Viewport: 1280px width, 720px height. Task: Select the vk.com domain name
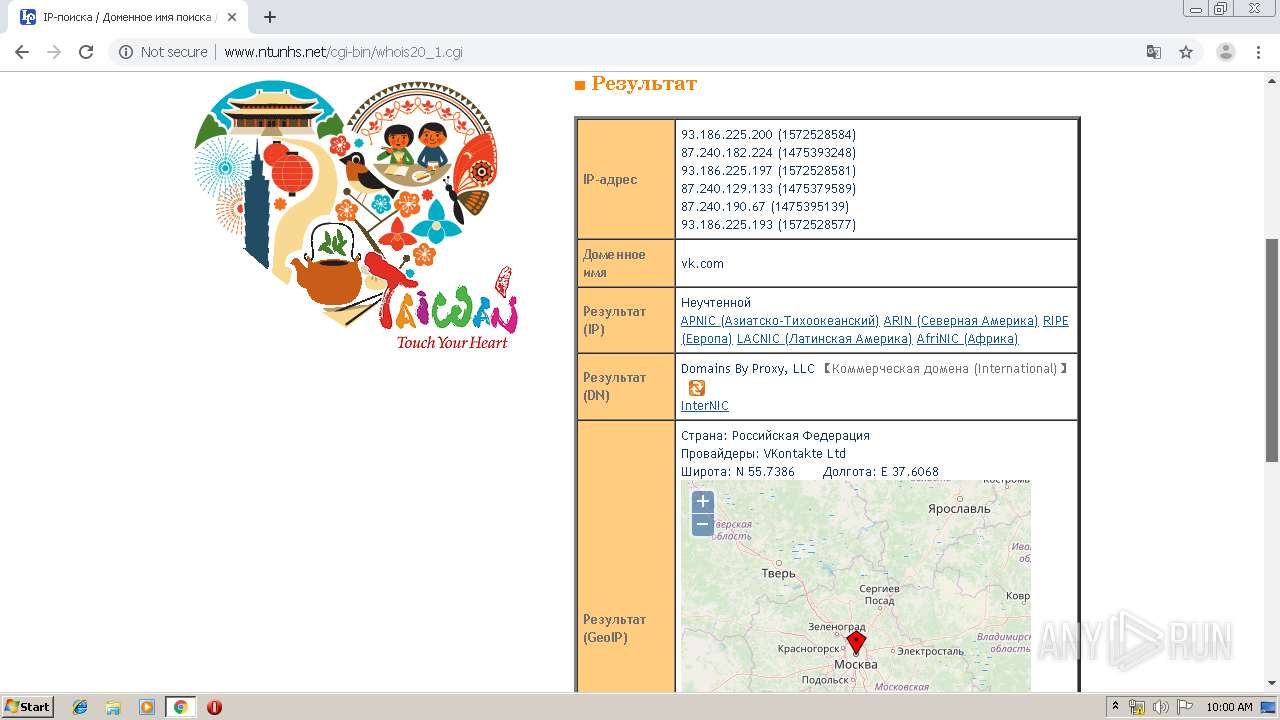(702, 264)
